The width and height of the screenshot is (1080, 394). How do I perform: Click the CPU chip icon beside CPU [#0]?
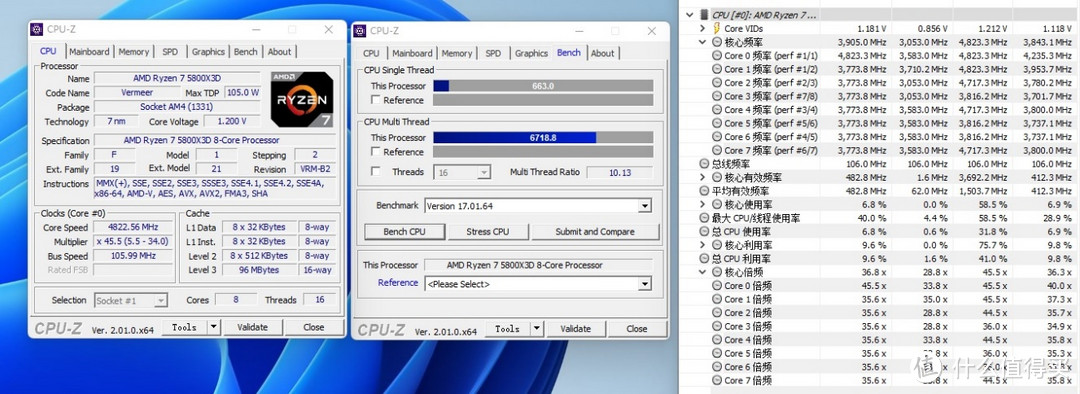point(704,14)
